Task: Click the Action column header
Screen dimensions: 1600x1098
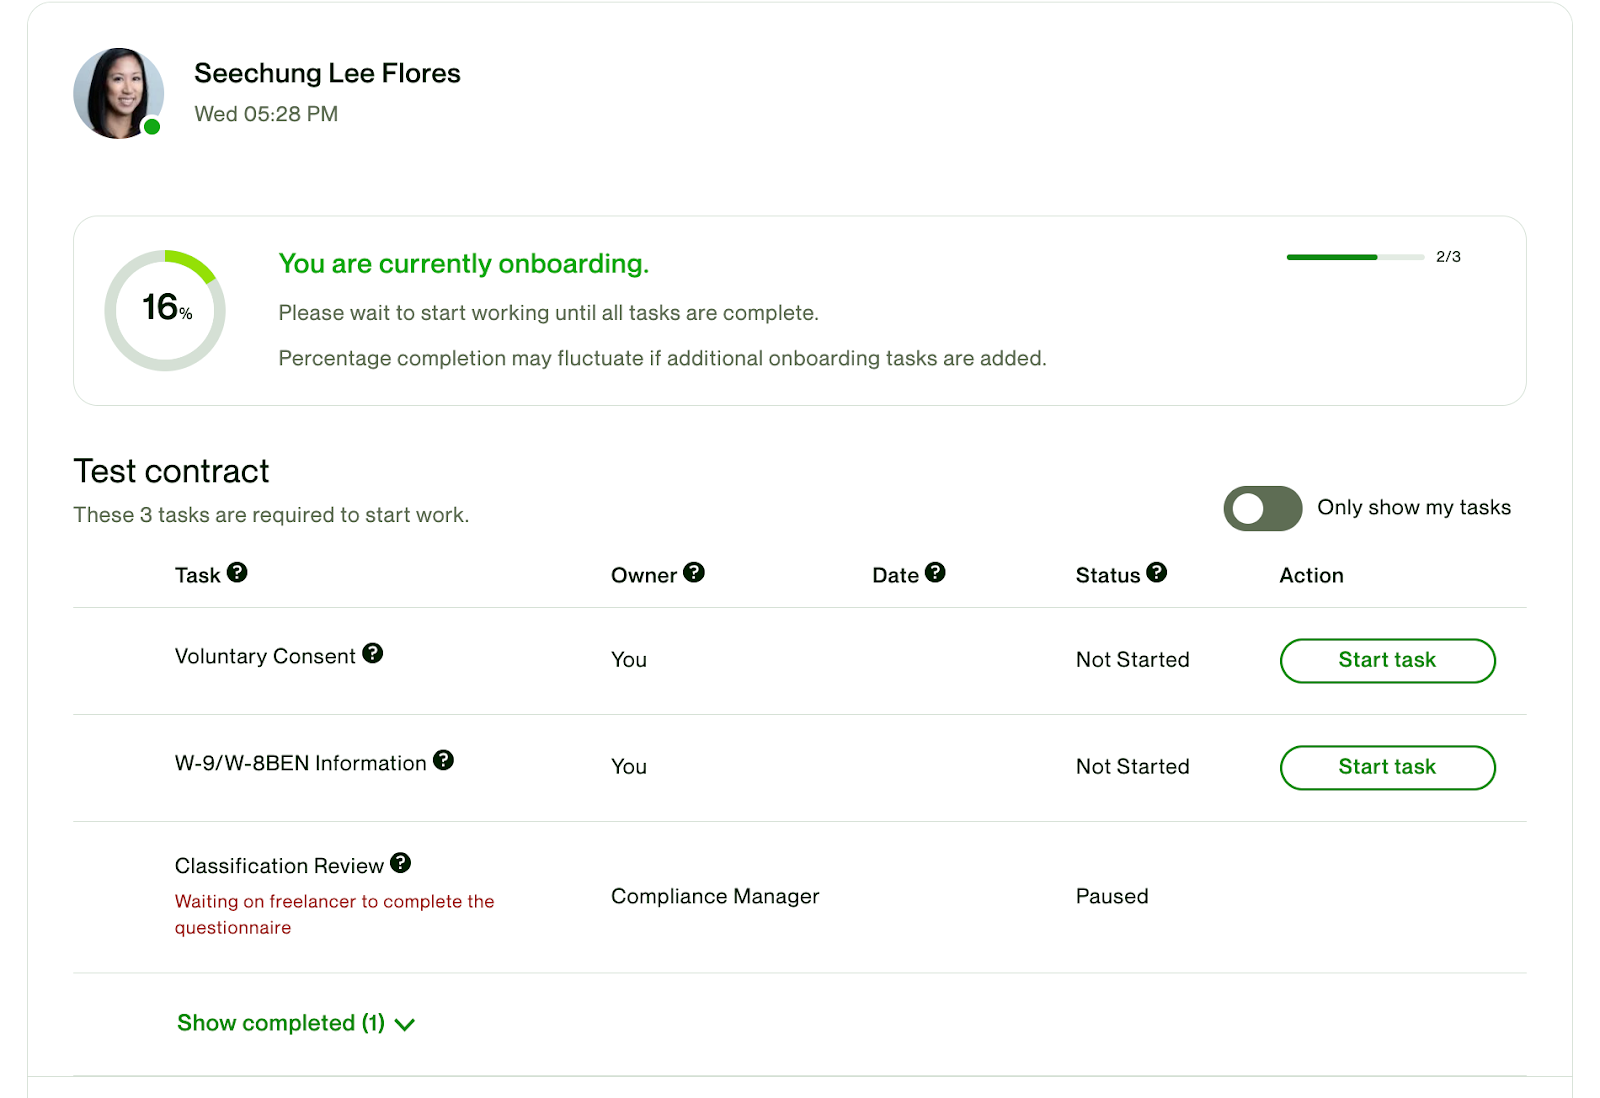Action: [1311, 575]
